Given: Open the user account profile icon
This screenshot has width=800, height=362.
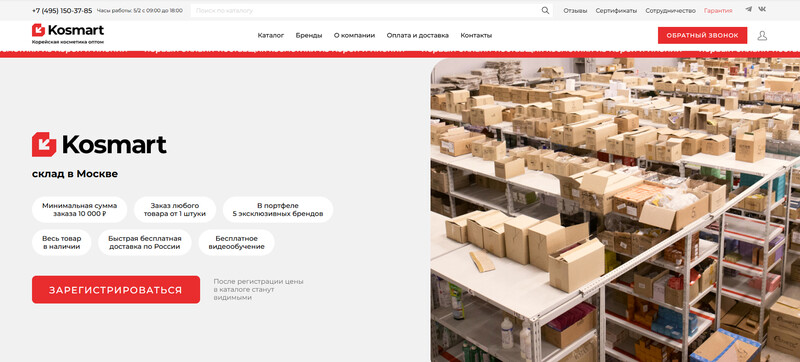Looking at the screenshot, I should coord(762,35).
